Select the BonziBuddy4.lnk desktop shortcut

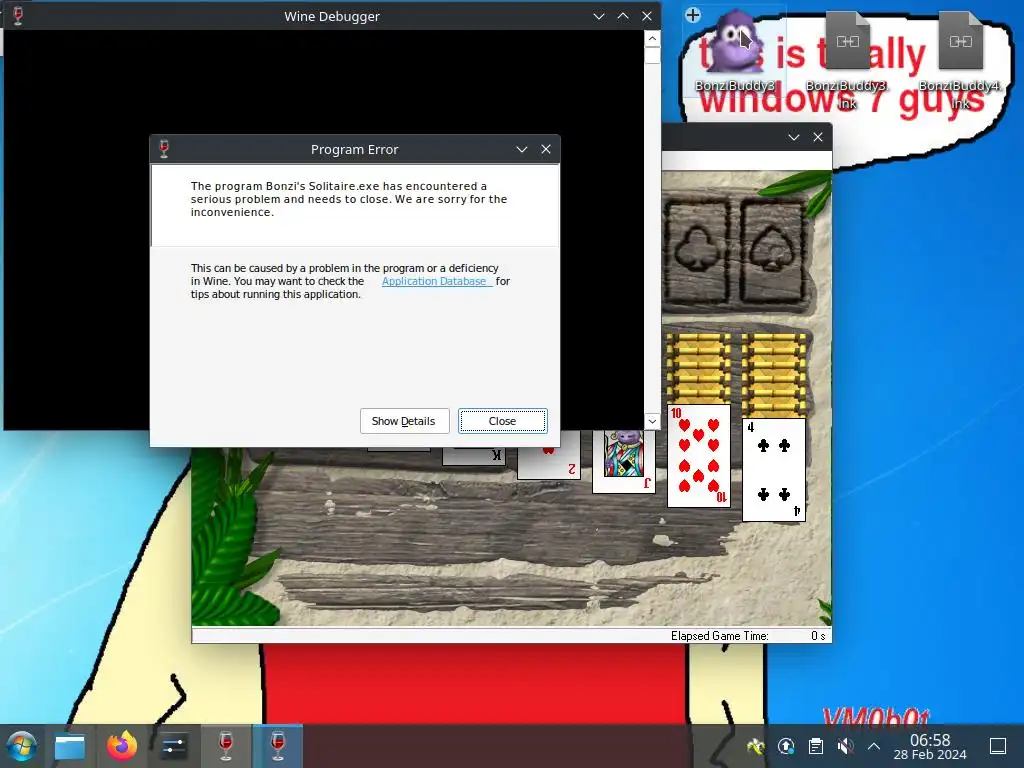960,60
